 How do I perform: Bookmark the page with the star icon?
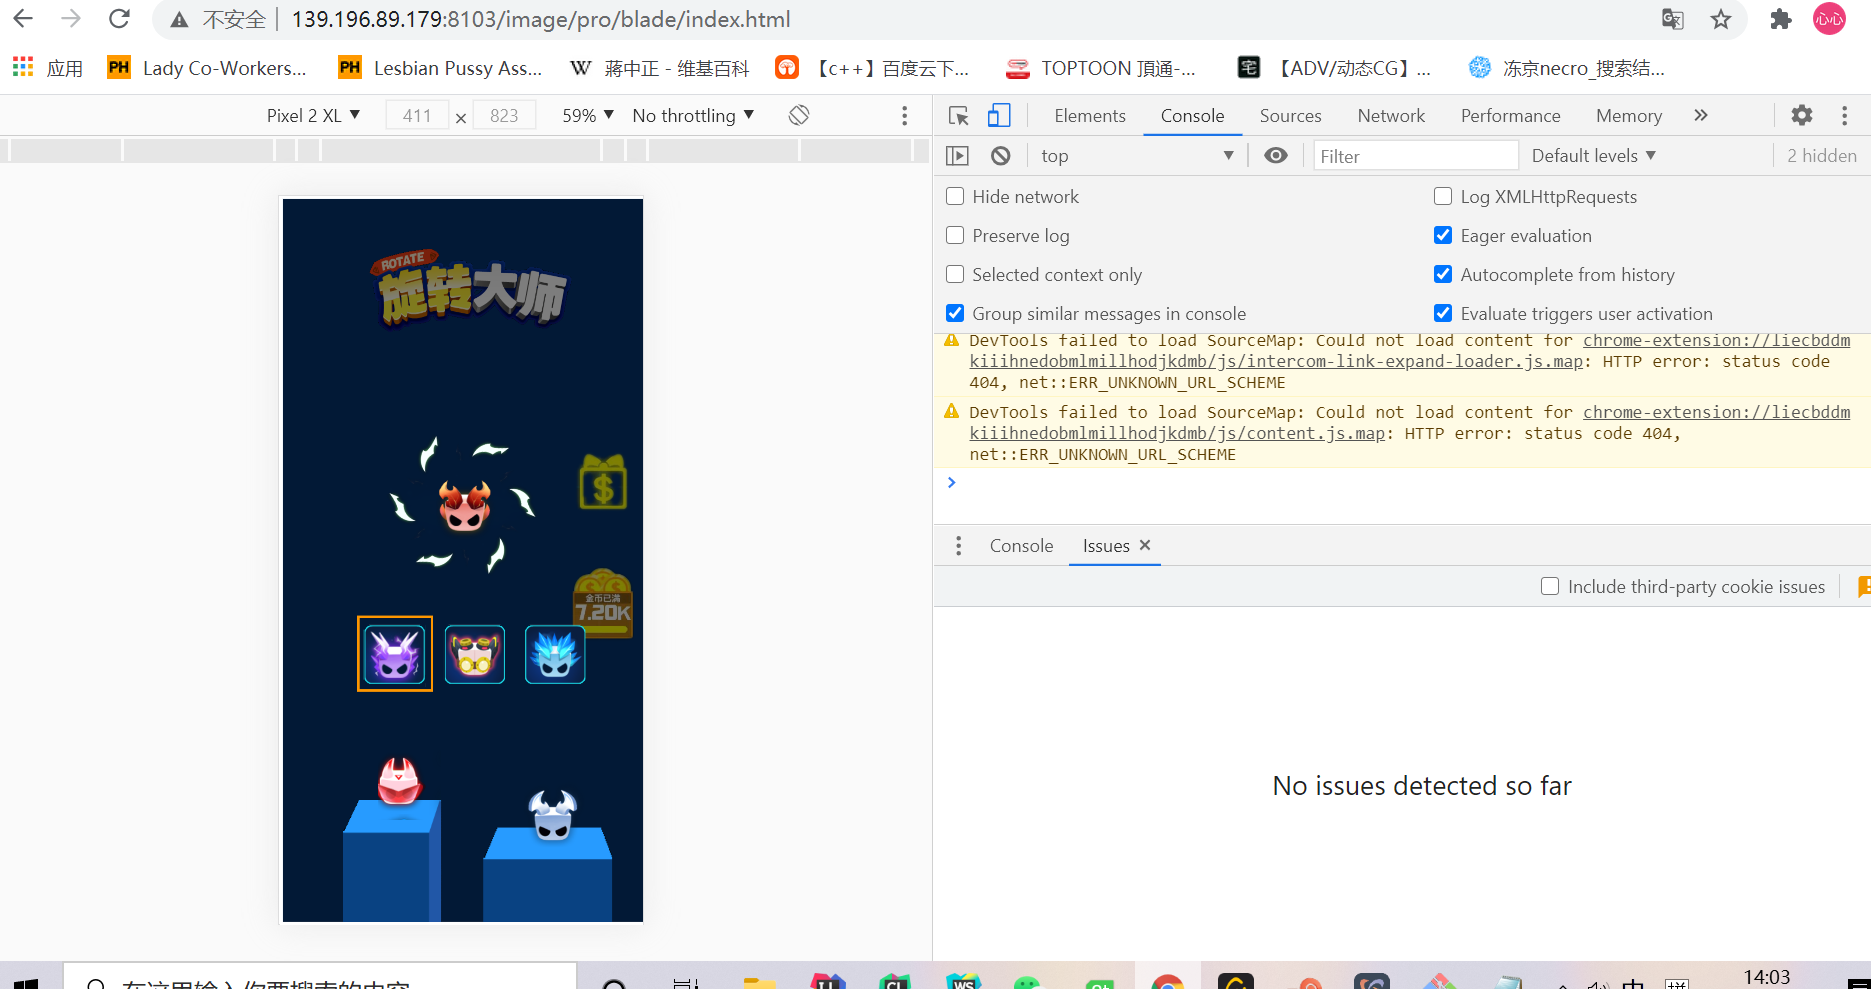pos(1721,19)
